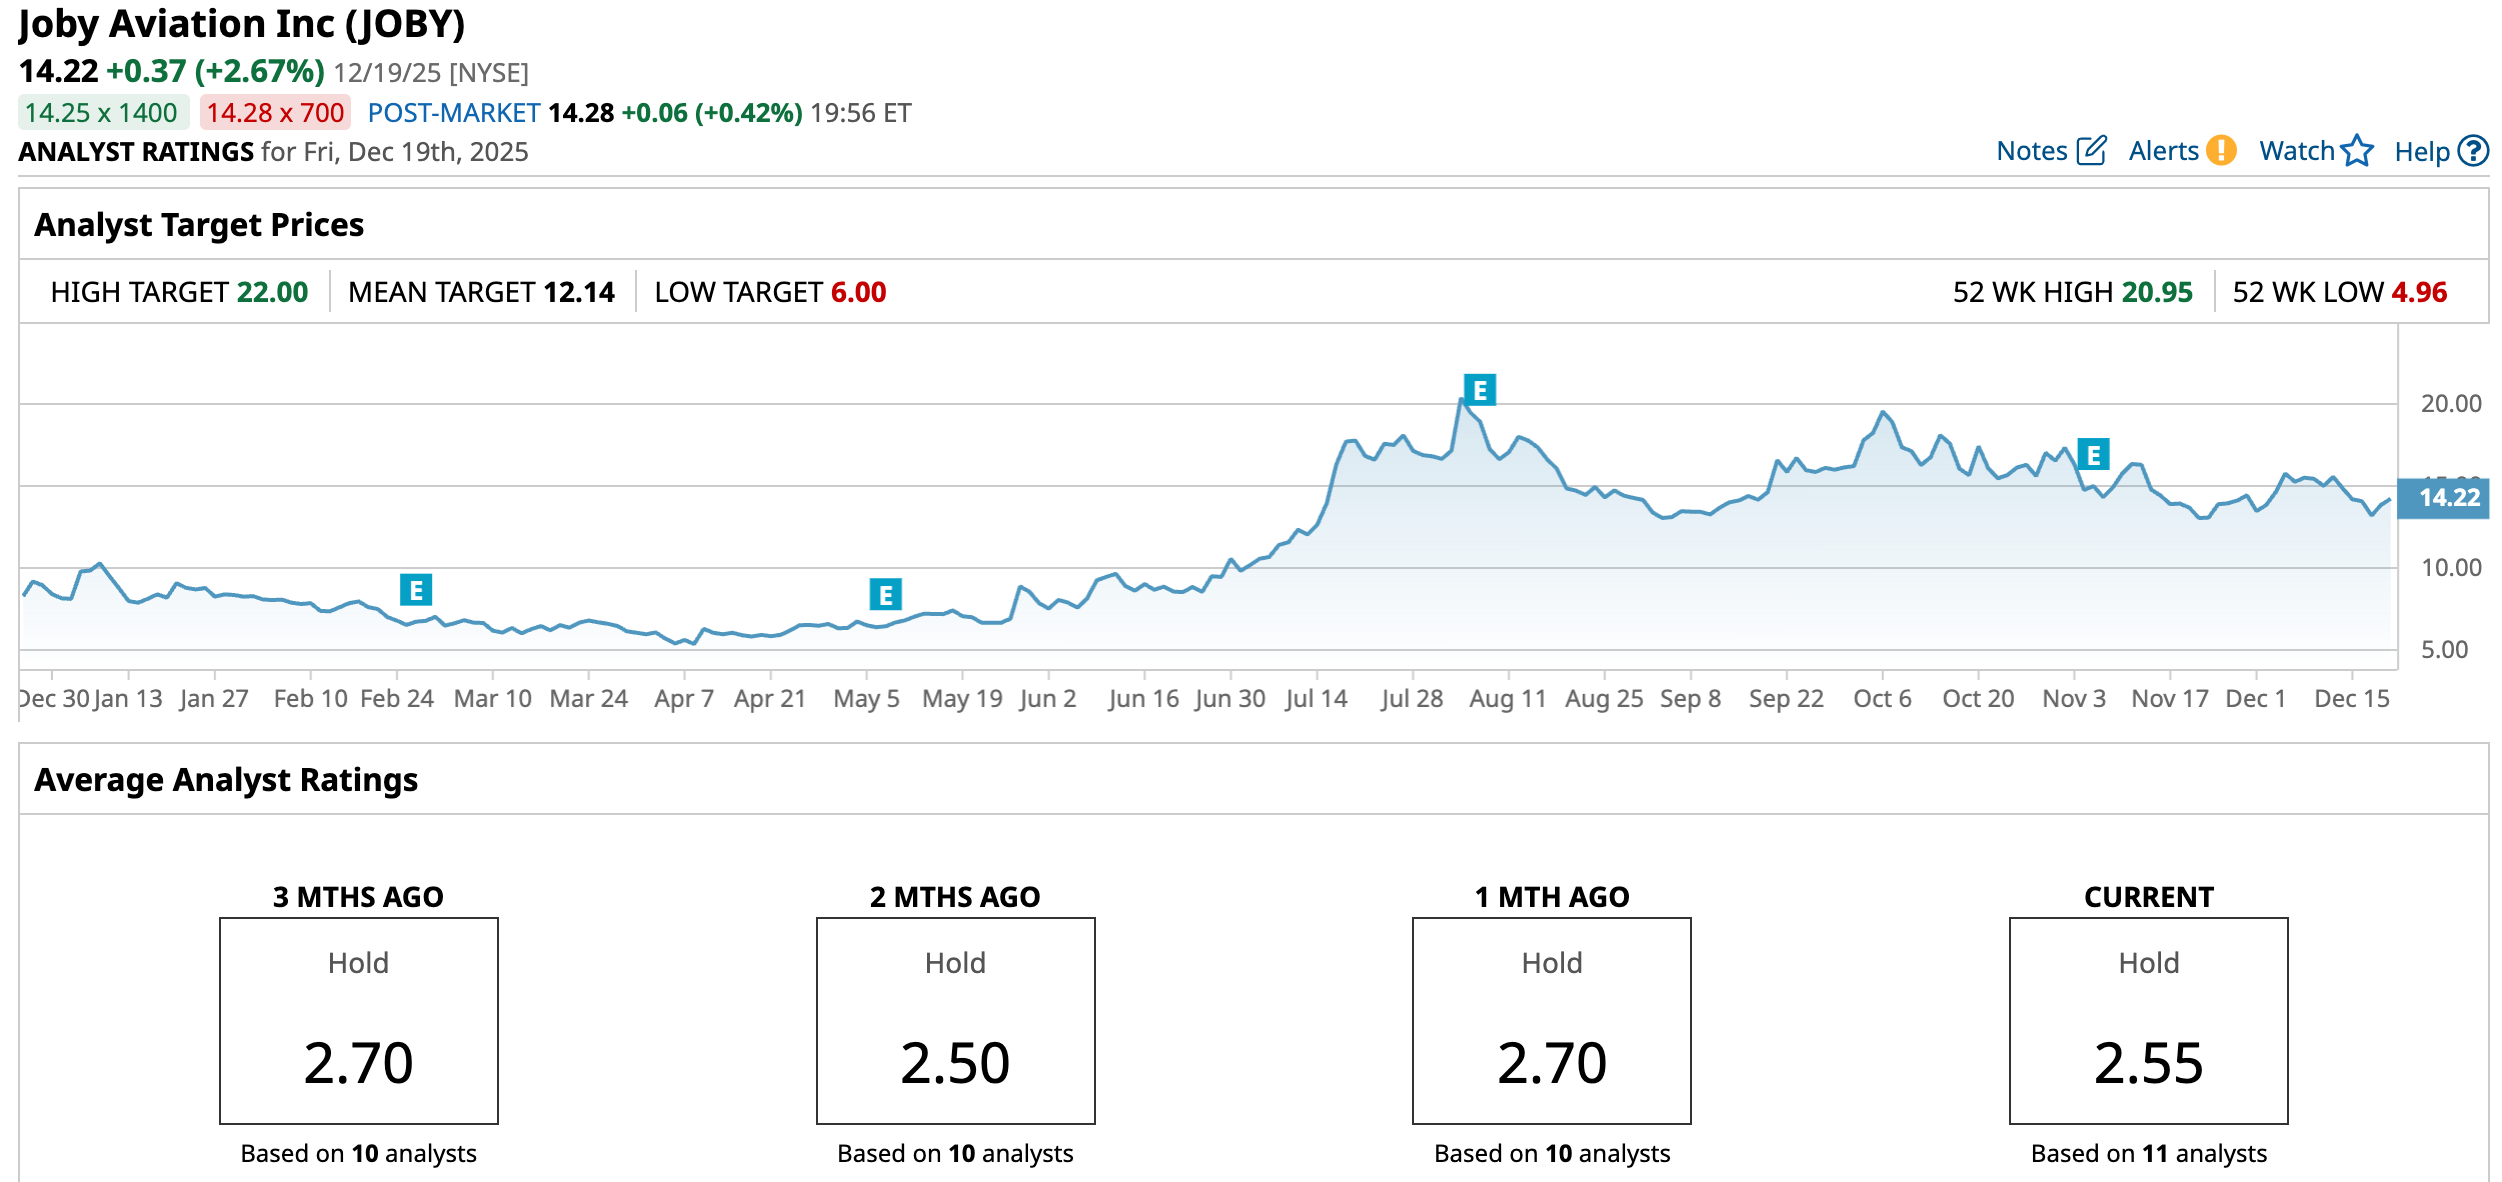Open the Alerts link

click(2163, 151)
